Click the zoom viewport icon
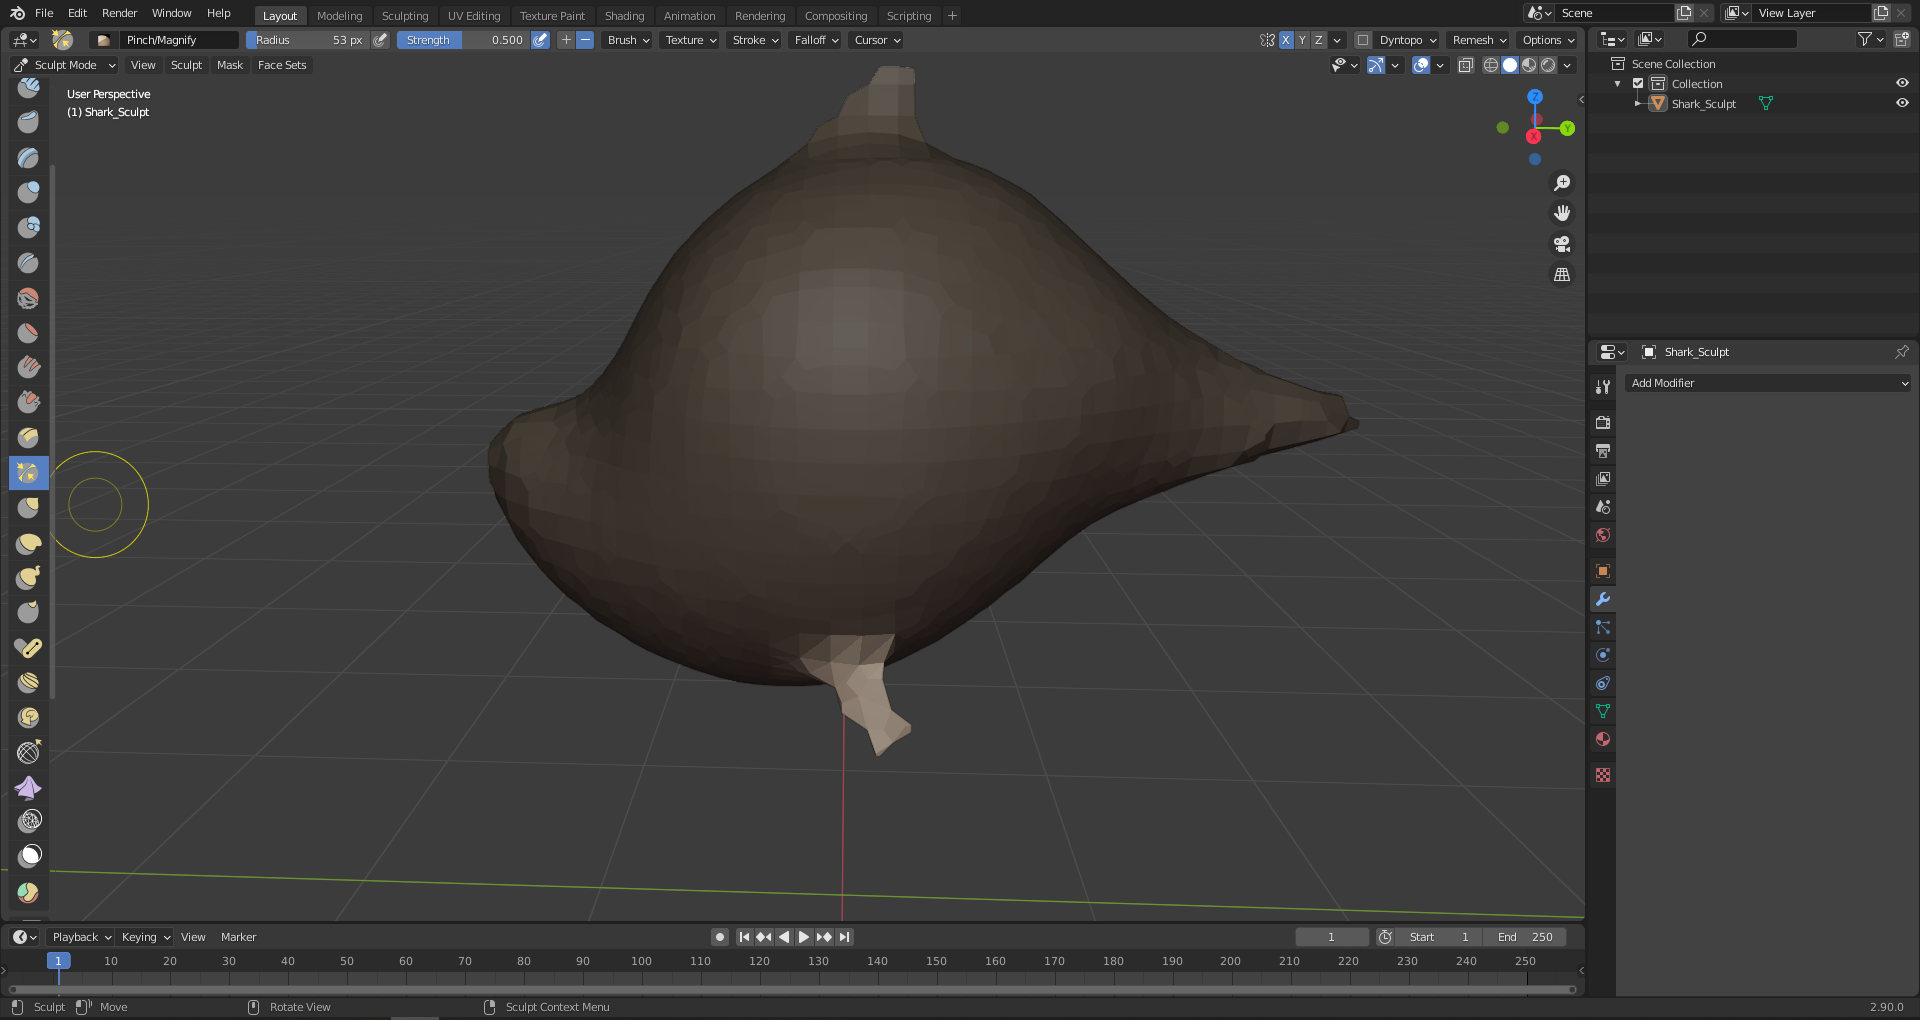This screenshot has width=1920, height=1020. click(1562, 183)
